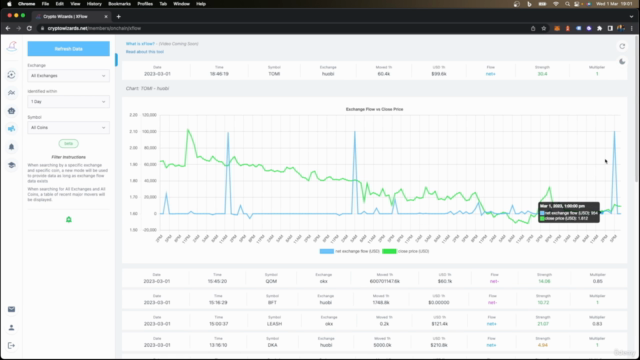Toggle dark mode with the moon icon
Viewport: 640px width, 360px height.
pos(622,62)
